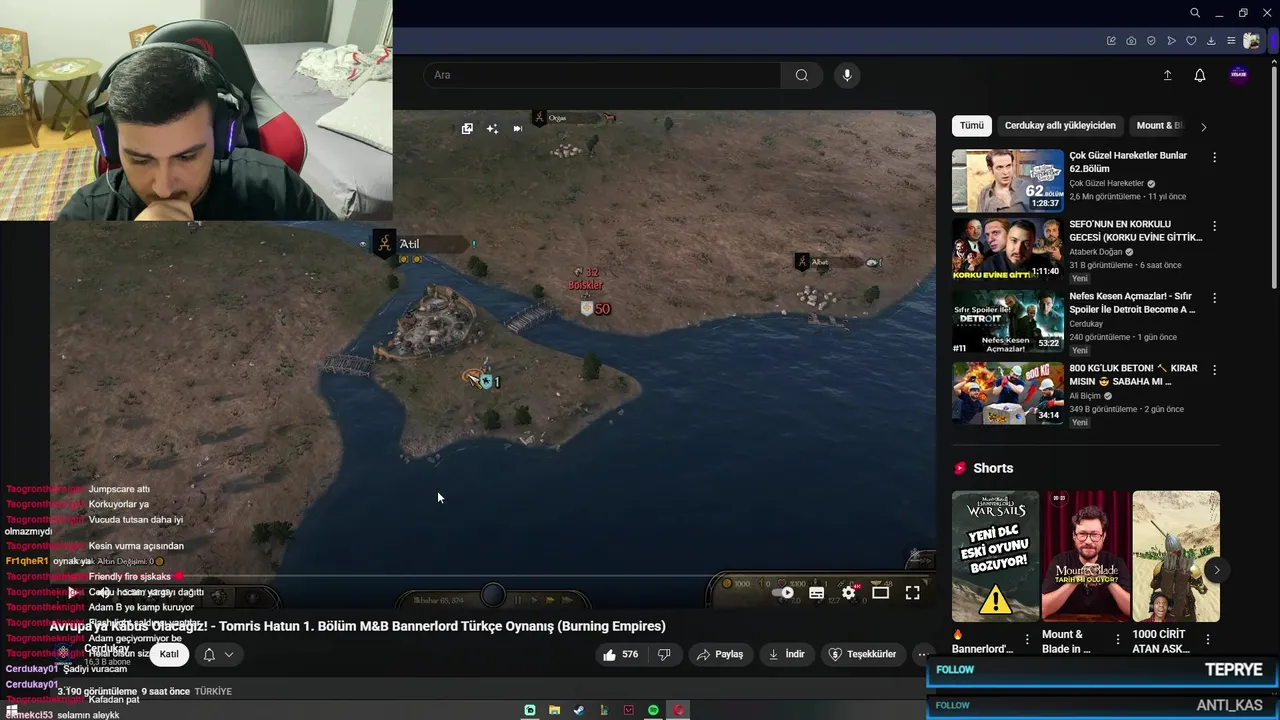Click the Teşekkürler thanks button
The height and width of the screenshot is (720, 1280).
pos(863,654)
